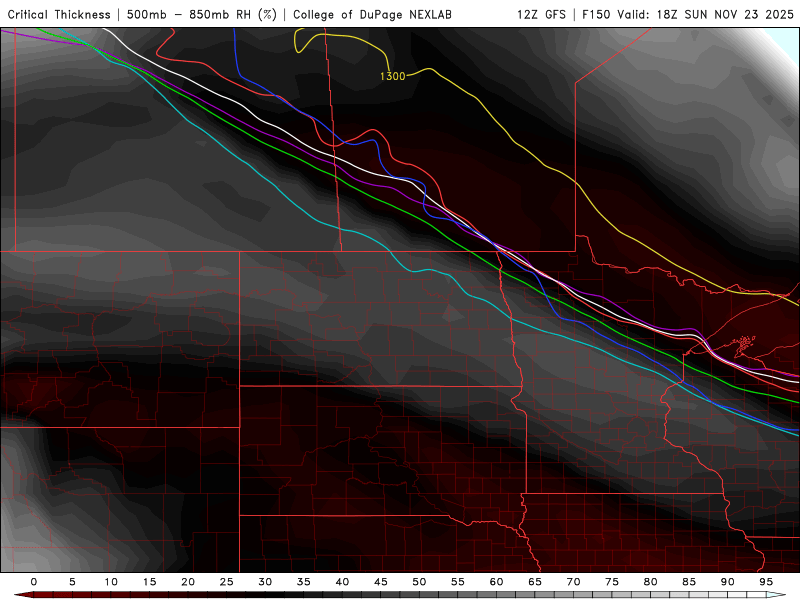This screenshot has width=800, height=600.
Task: Click the 30 value on the color scale
Action: [x=265, y=582]
